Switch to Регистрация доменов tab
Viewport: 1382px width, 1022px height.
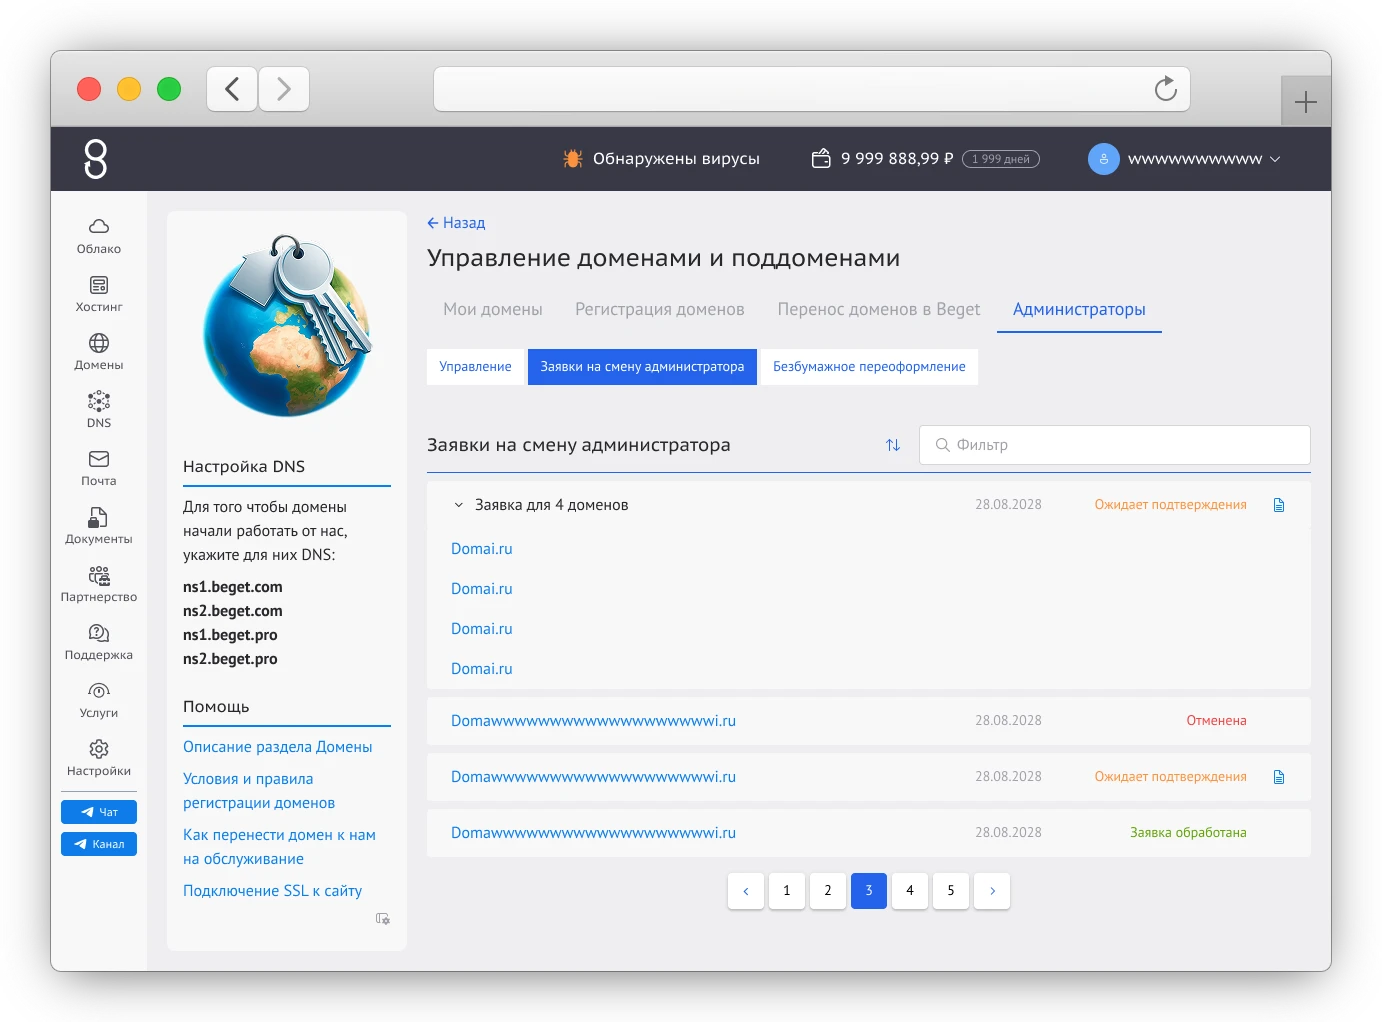pyautogui.click(x=660, y=309)
